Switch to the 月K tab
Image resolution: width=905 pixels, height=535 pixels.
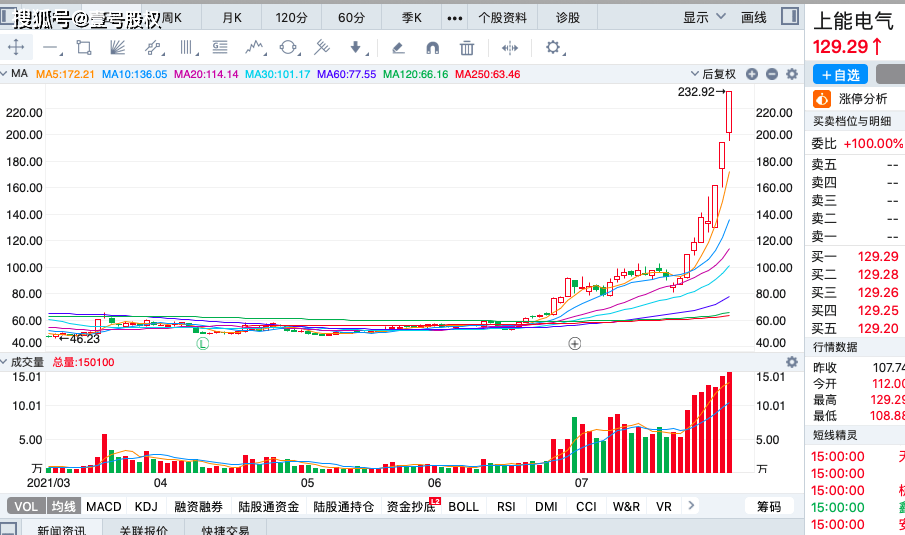232,17
